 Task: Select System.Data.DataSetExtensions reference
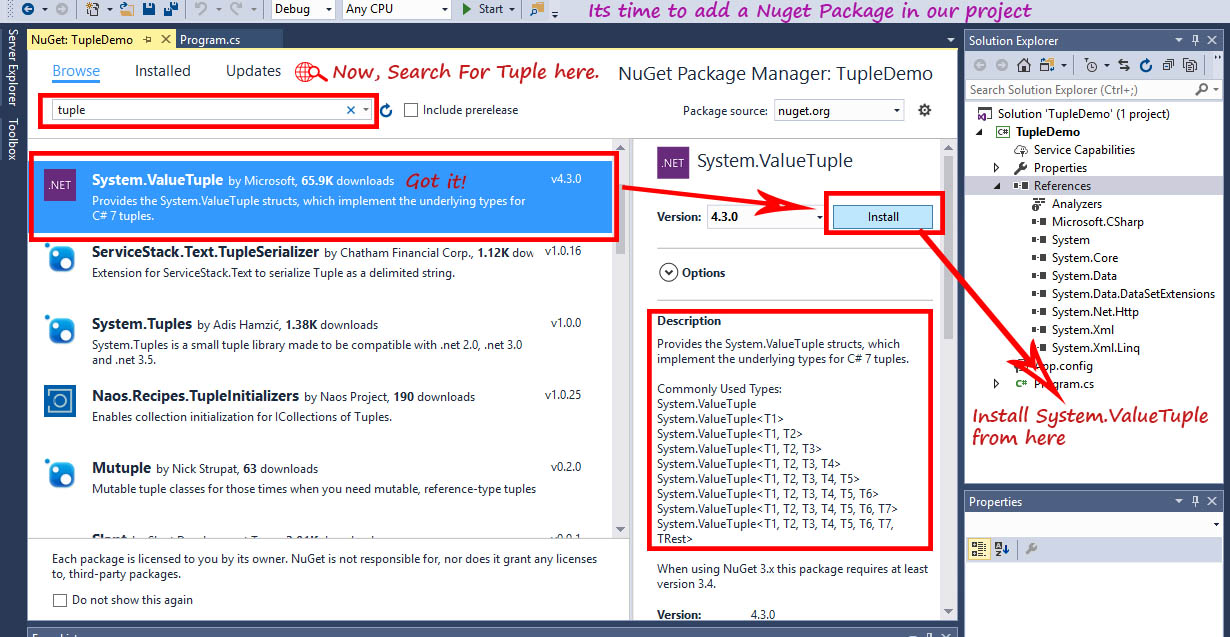tap(1133, 294)
